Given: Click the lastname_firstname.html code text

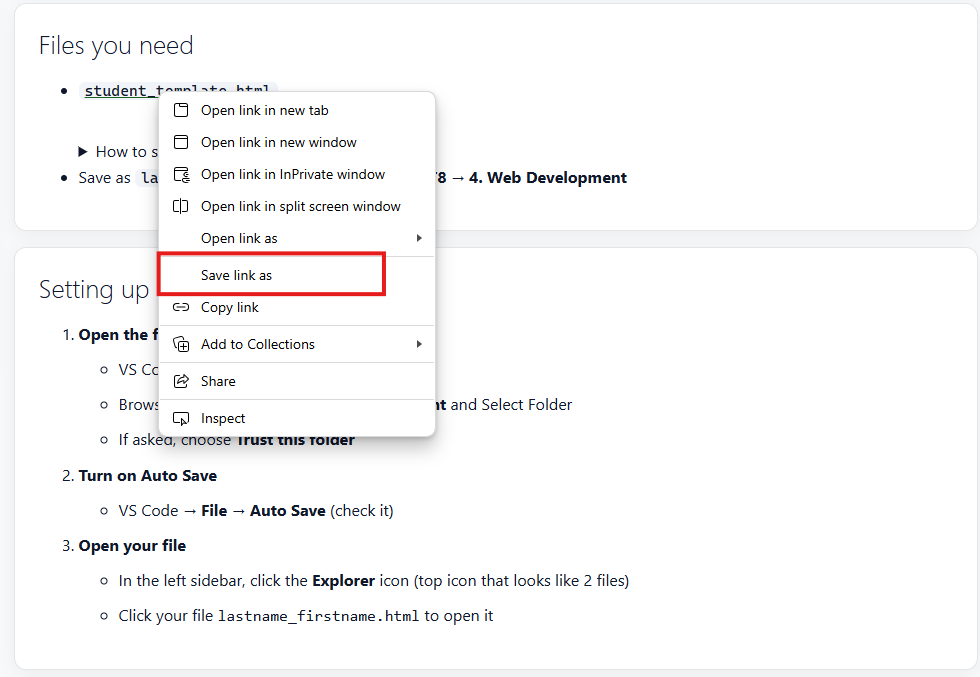Looking at the screenshot, I should [322, 616].
